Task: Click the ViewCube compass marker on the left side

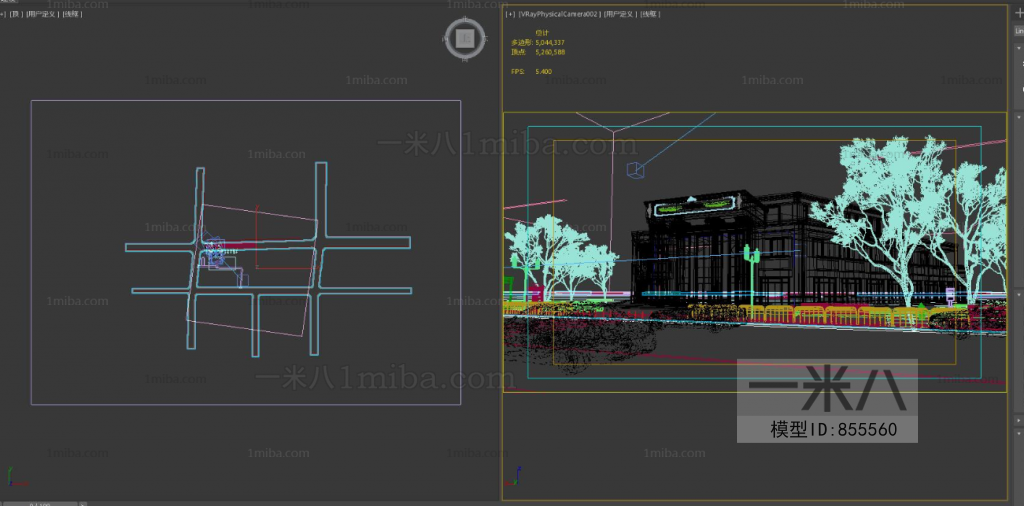Action: [447, 38]
